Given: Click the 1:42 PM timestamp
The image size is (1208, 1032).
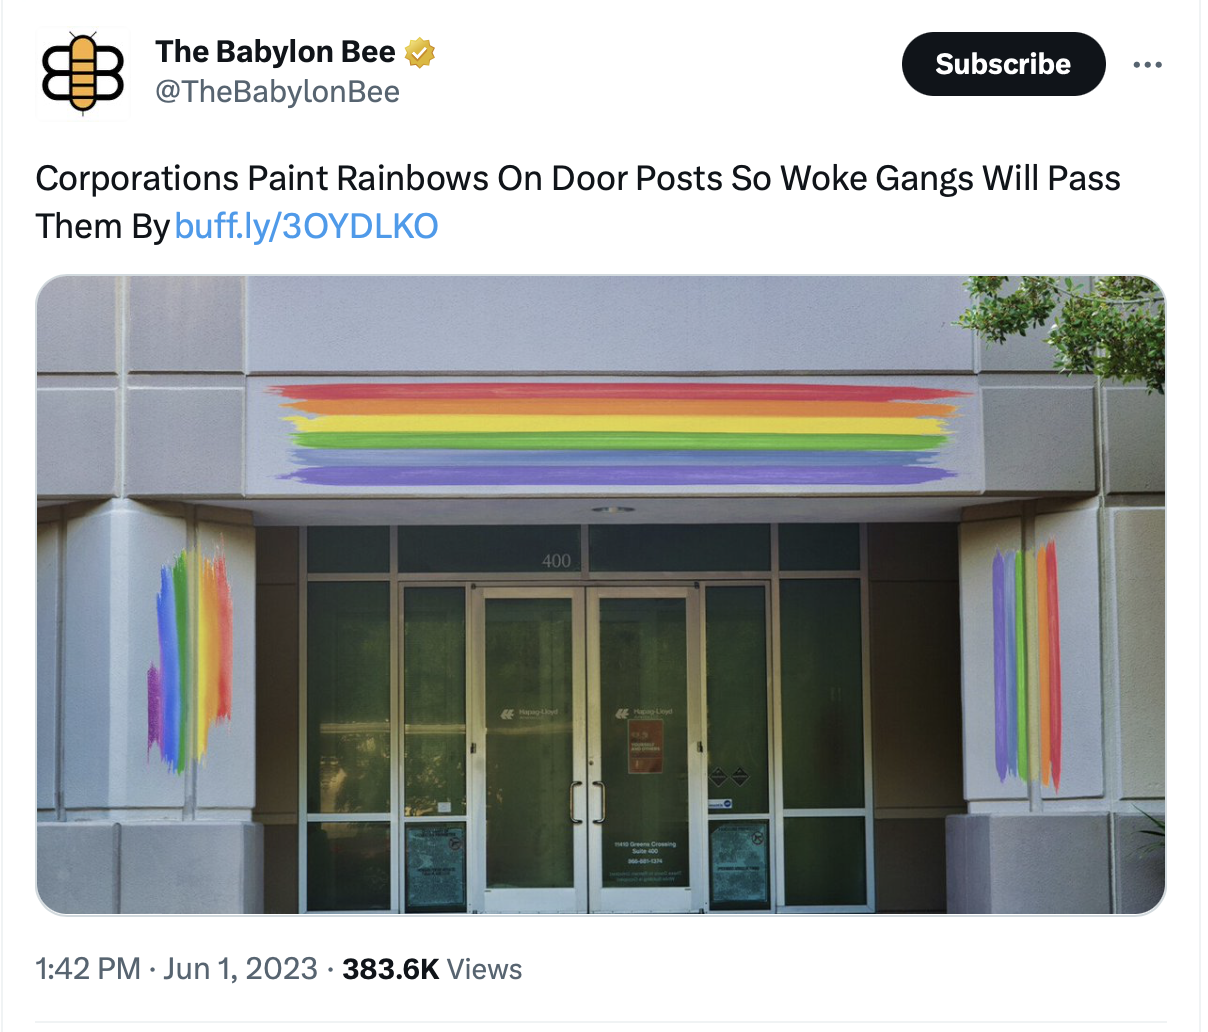Looking at the screenshot, I should coord(88,969).
